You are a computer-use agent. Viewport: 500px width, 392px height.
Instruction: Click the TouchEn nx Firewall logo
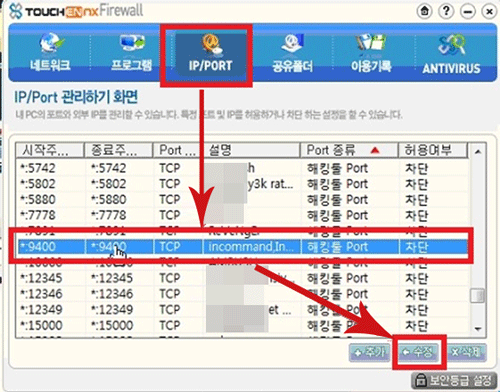pos(77,11)
